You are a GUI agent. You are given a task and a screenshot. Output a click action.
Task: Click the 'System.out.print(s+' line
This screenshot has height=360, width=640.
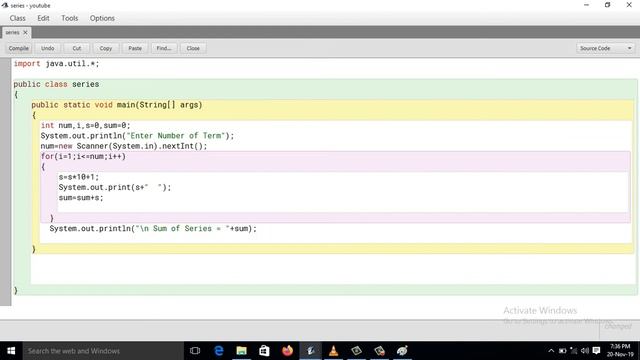tap(115, 187)
